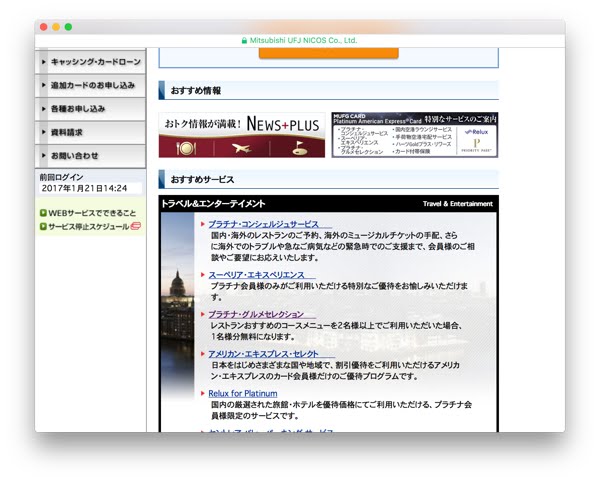Image resolution: width=600 pixels, height=482 pixels.
Task: Open the 資料請求 sidebar item
Action: click(x=90, y=132)
